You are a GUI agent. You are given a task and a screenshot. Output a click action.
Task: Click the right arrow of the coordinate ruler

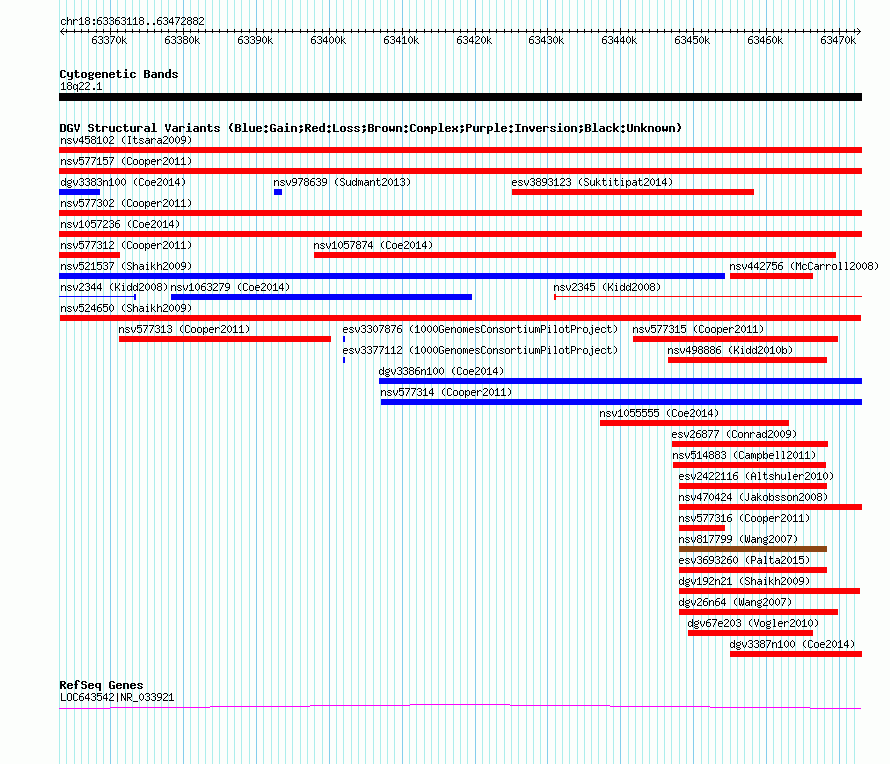click(x=859, y=31)
